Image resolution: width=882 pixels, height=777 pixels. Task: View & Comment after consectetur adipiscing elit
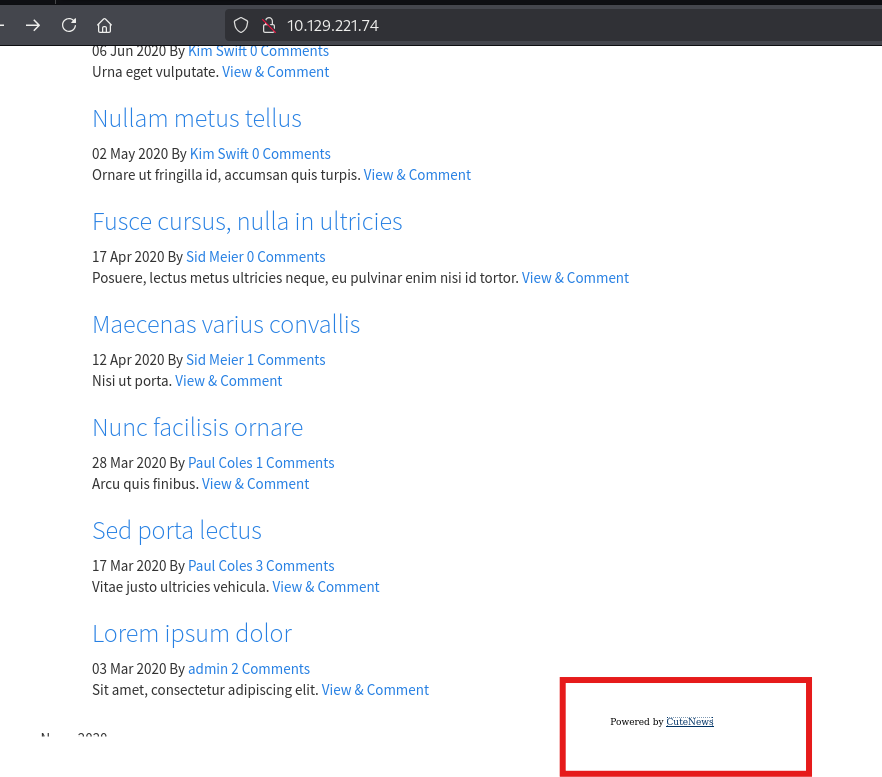[x=375, y=690]
